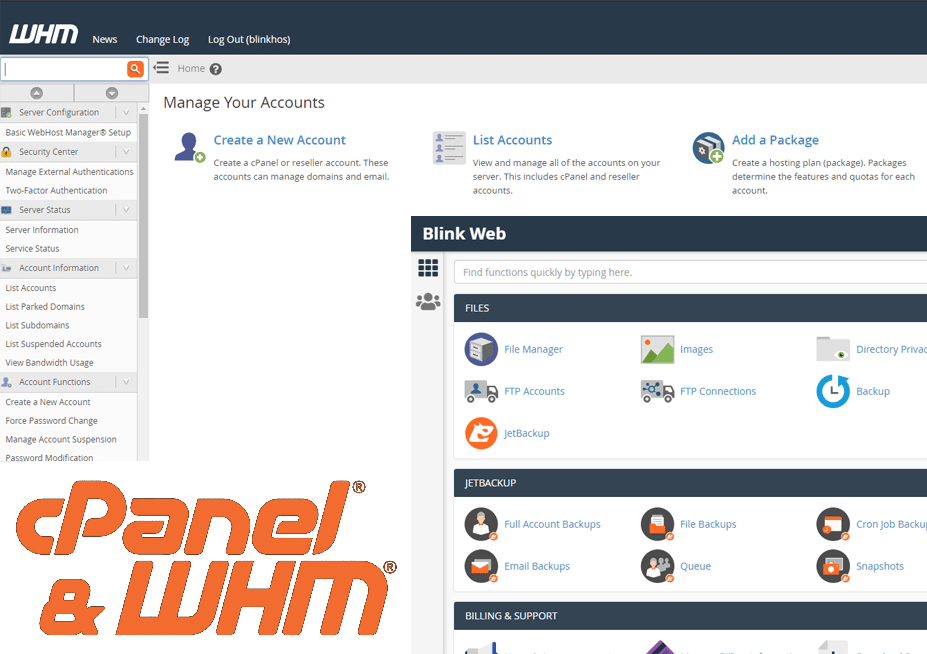Open Force Password Change
The height and width of the screenshot is (654, 927).
(51, 420)
